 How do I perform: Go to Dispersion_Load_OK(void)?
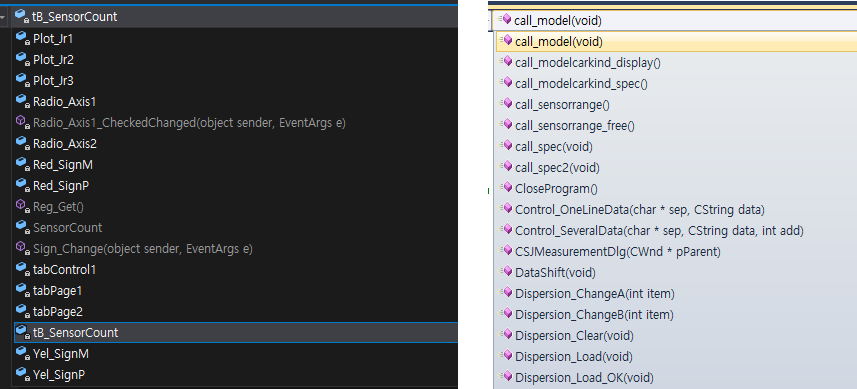pyautogui.click(x=584, y=378)
